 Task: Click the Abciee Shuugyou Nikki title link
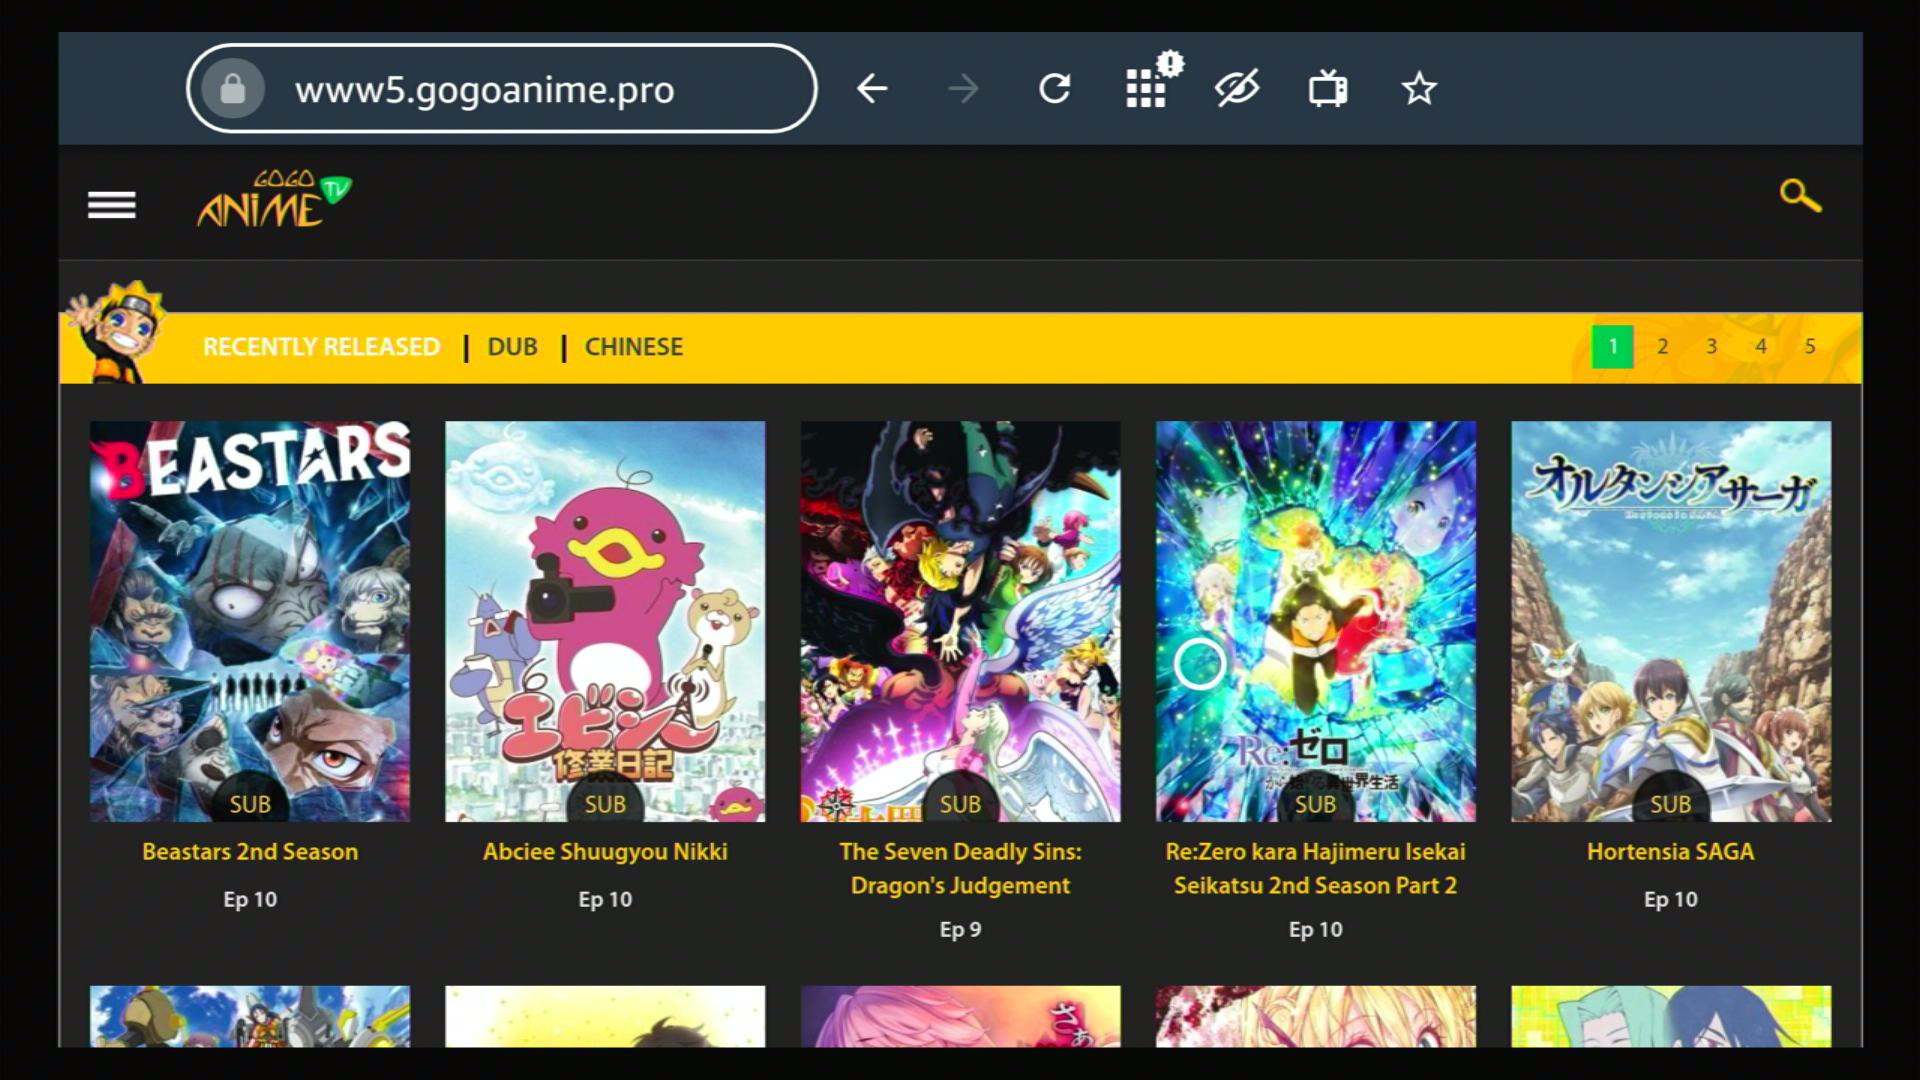click(x=605, y=852)
